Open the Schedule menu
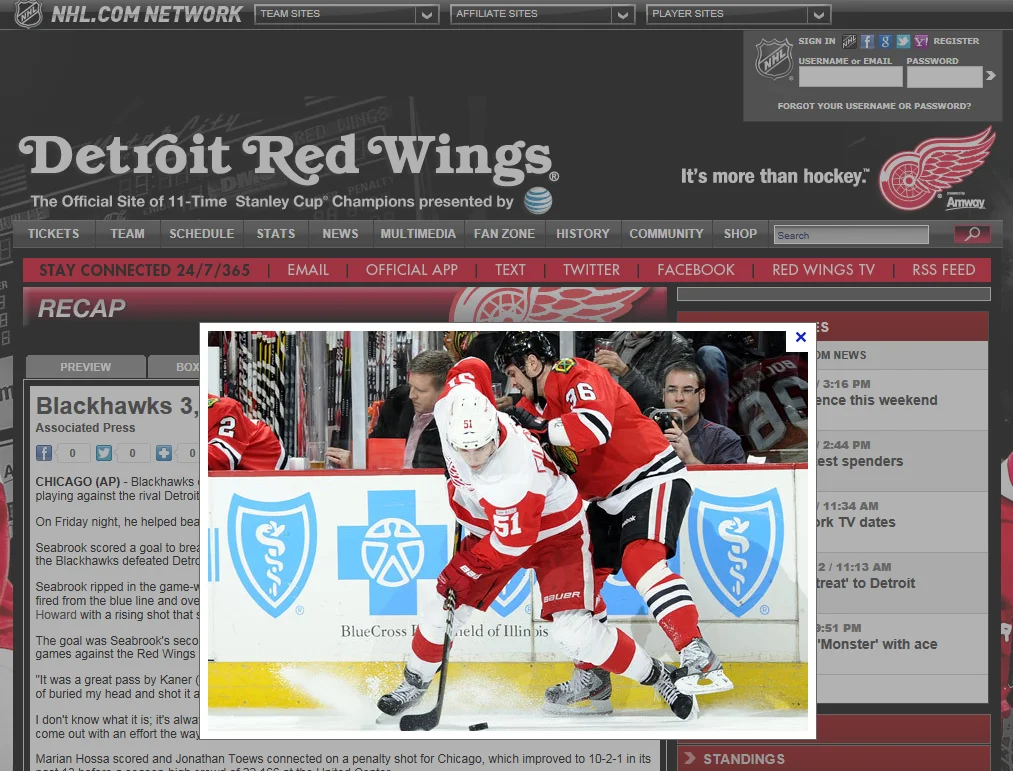Viewport: 1013px width, 771px height. 202,233
